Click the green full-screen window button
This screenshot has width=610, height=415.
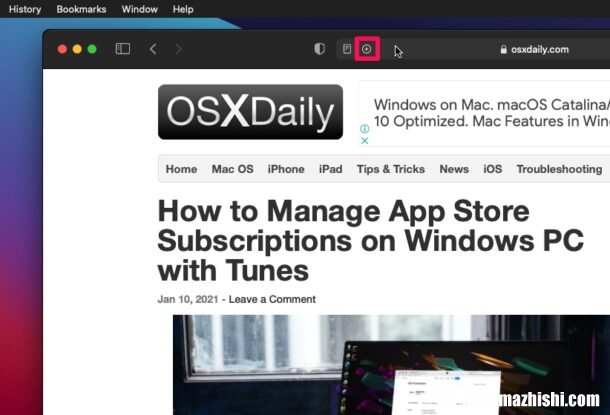[92, 49]
